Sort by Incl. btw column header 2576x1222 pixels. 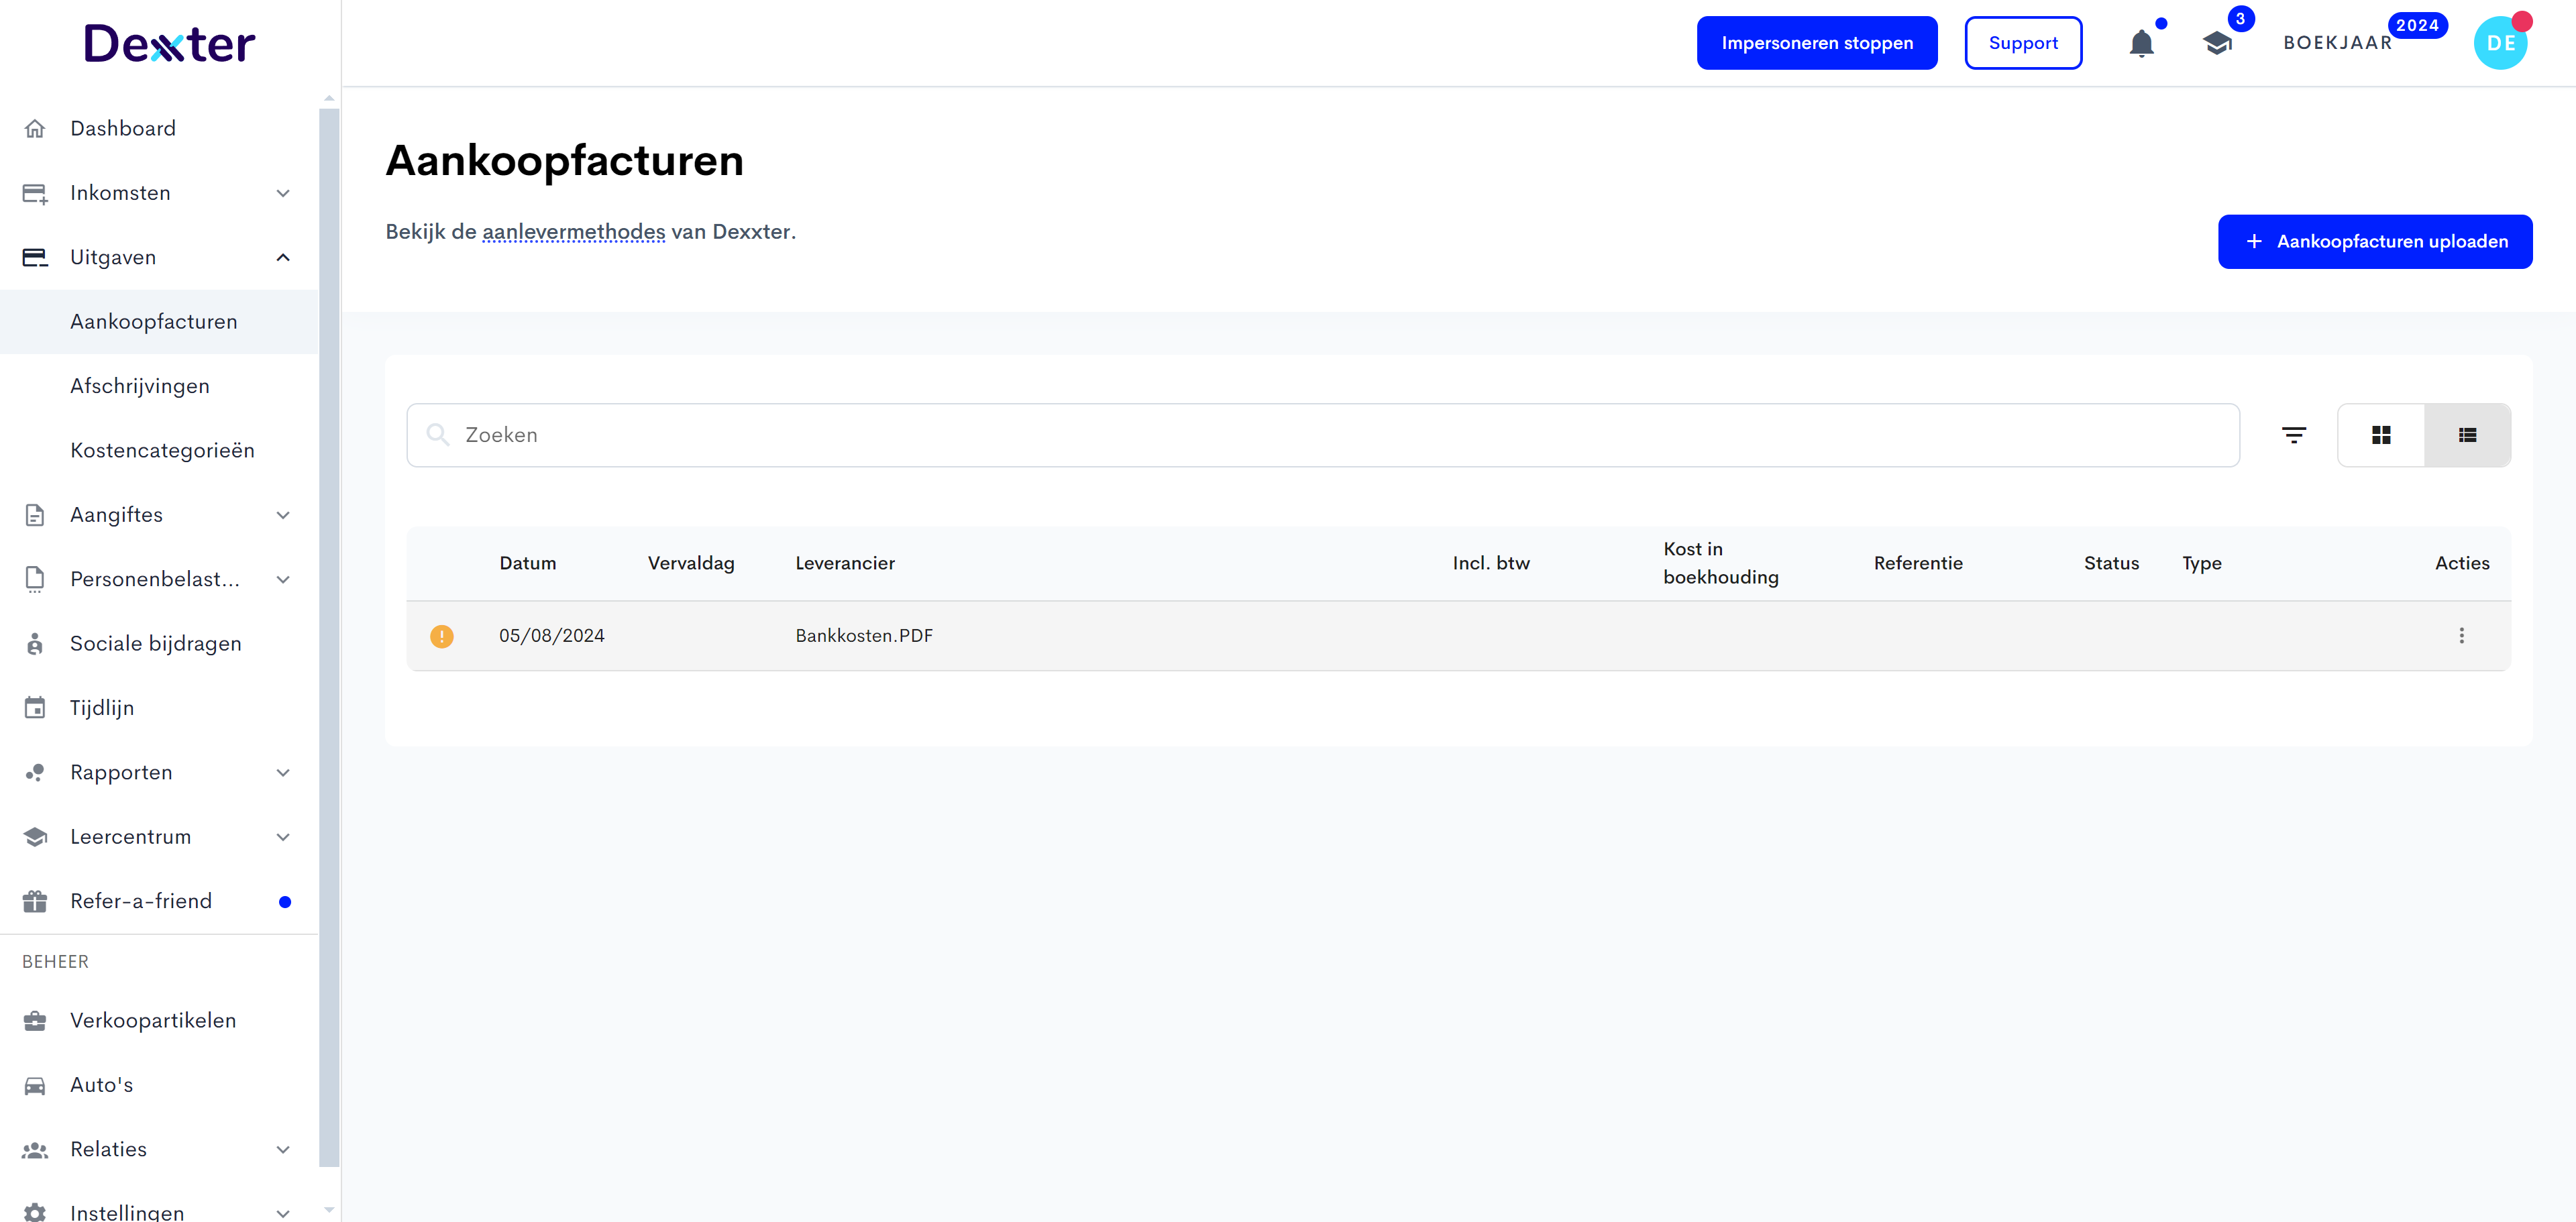pyautogui.click(x=1491, y=563)
